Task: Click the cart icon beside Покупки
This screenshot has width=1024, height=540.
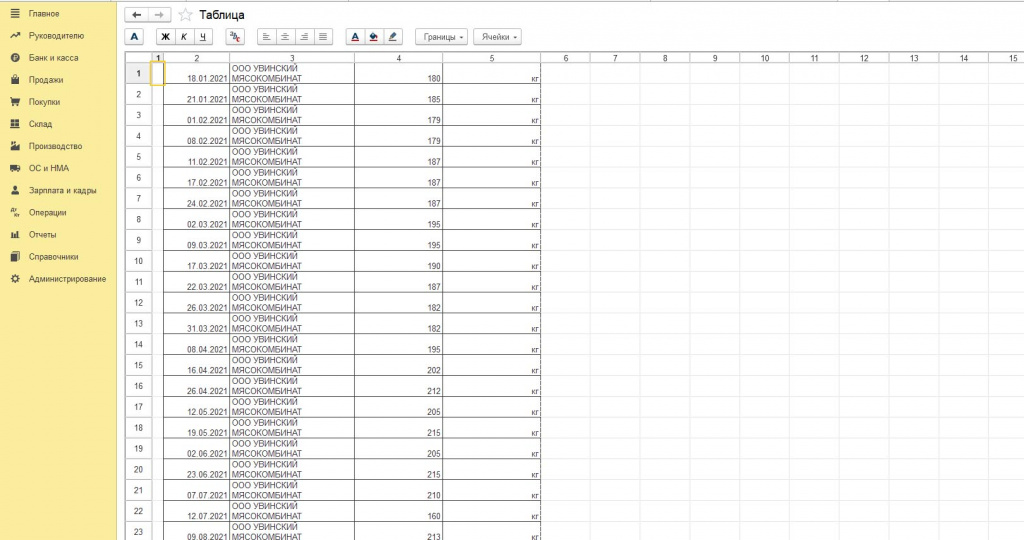Action: click(x=15, y=102)
